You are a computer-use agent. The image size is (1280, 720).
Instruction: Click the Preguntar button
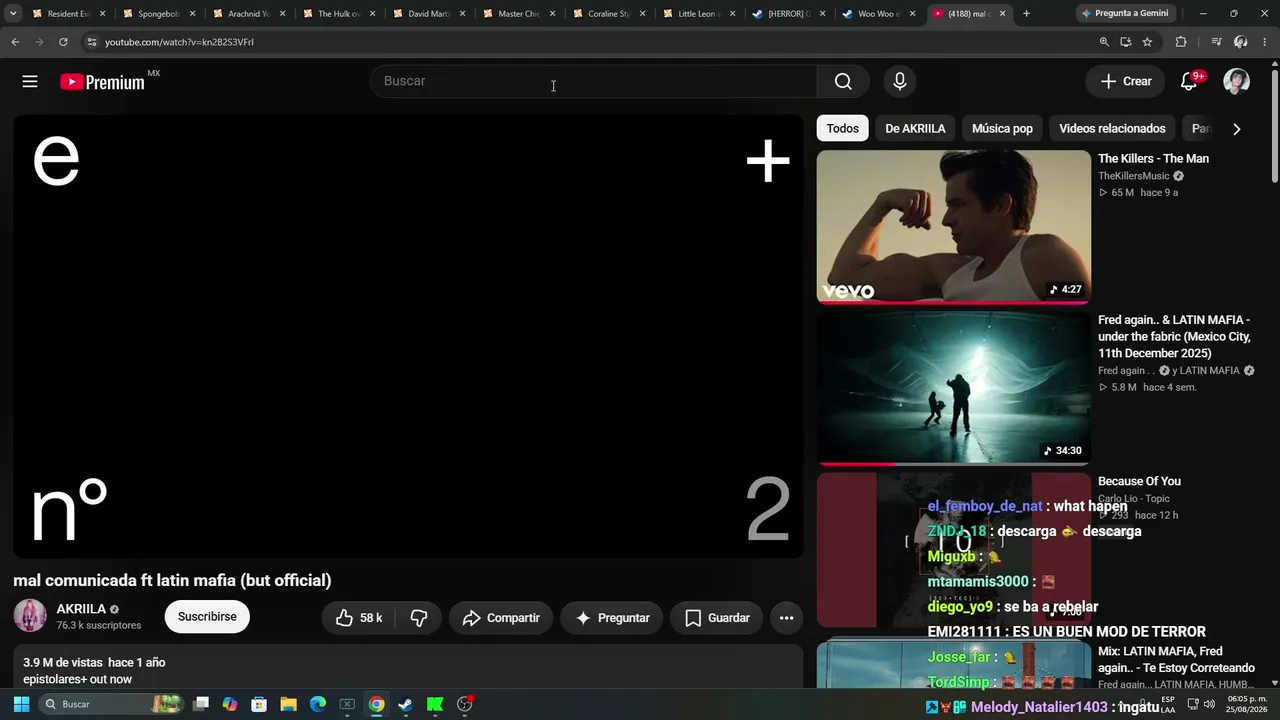coord(612,618)
